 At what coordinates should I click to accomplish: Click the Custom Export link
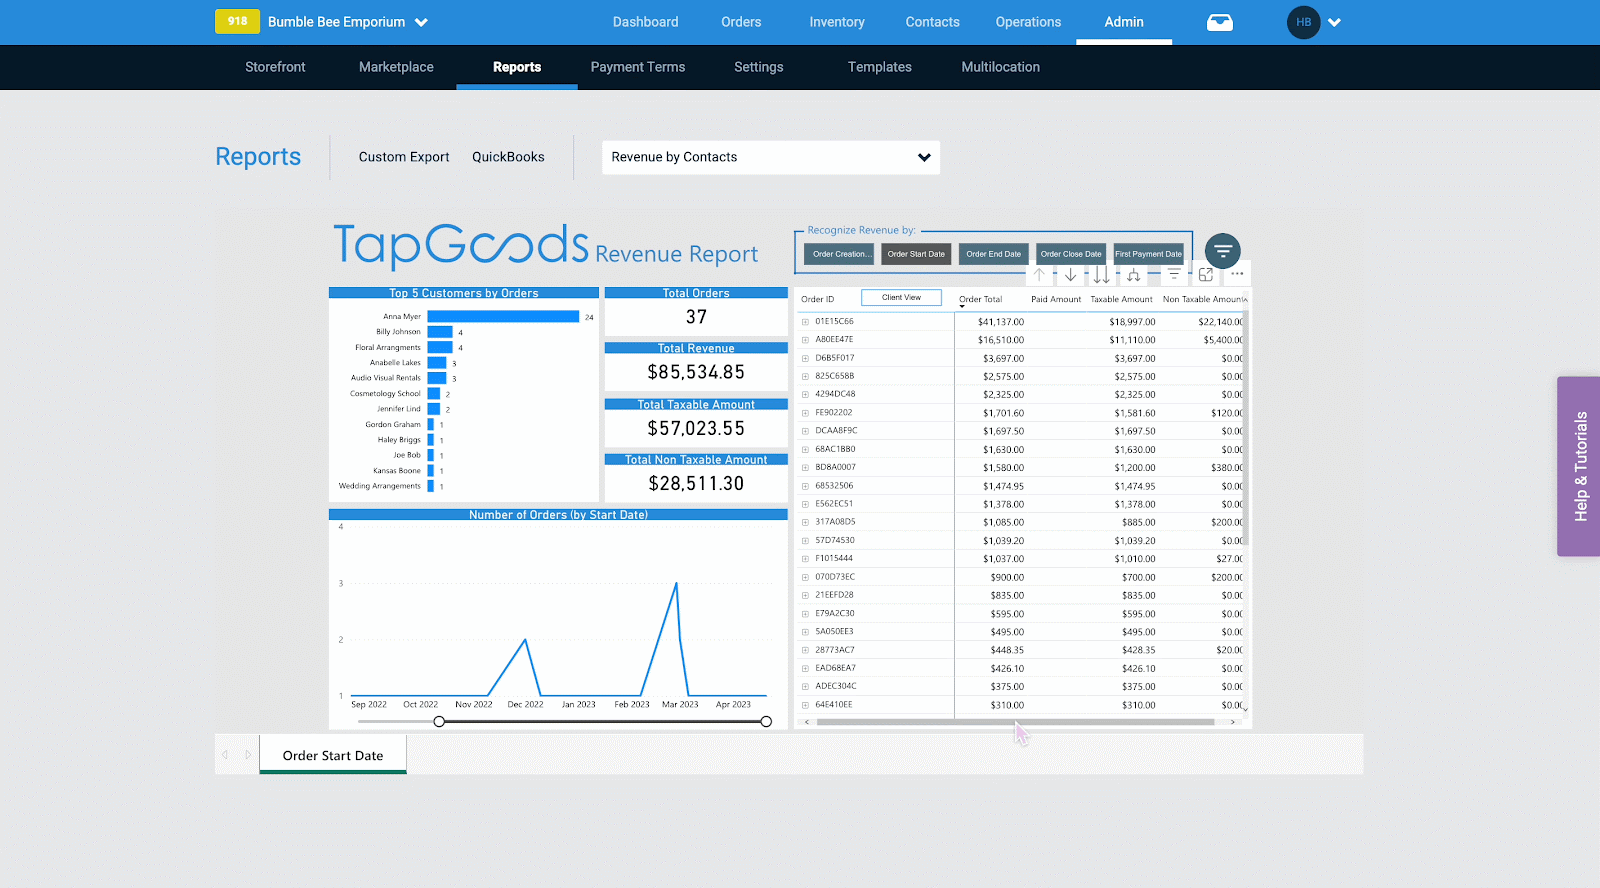[404, 157]
